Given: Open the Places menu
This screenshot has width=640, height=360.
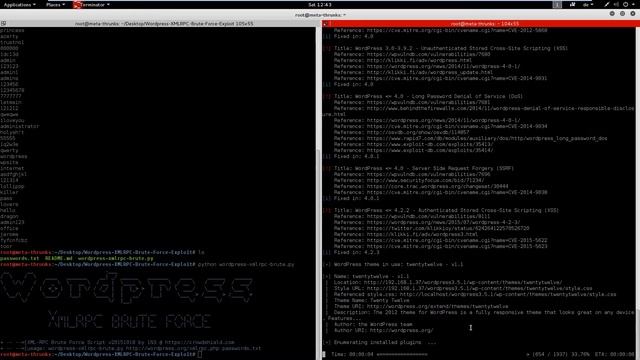Looking at the screenshot, I should coord(56,4).
